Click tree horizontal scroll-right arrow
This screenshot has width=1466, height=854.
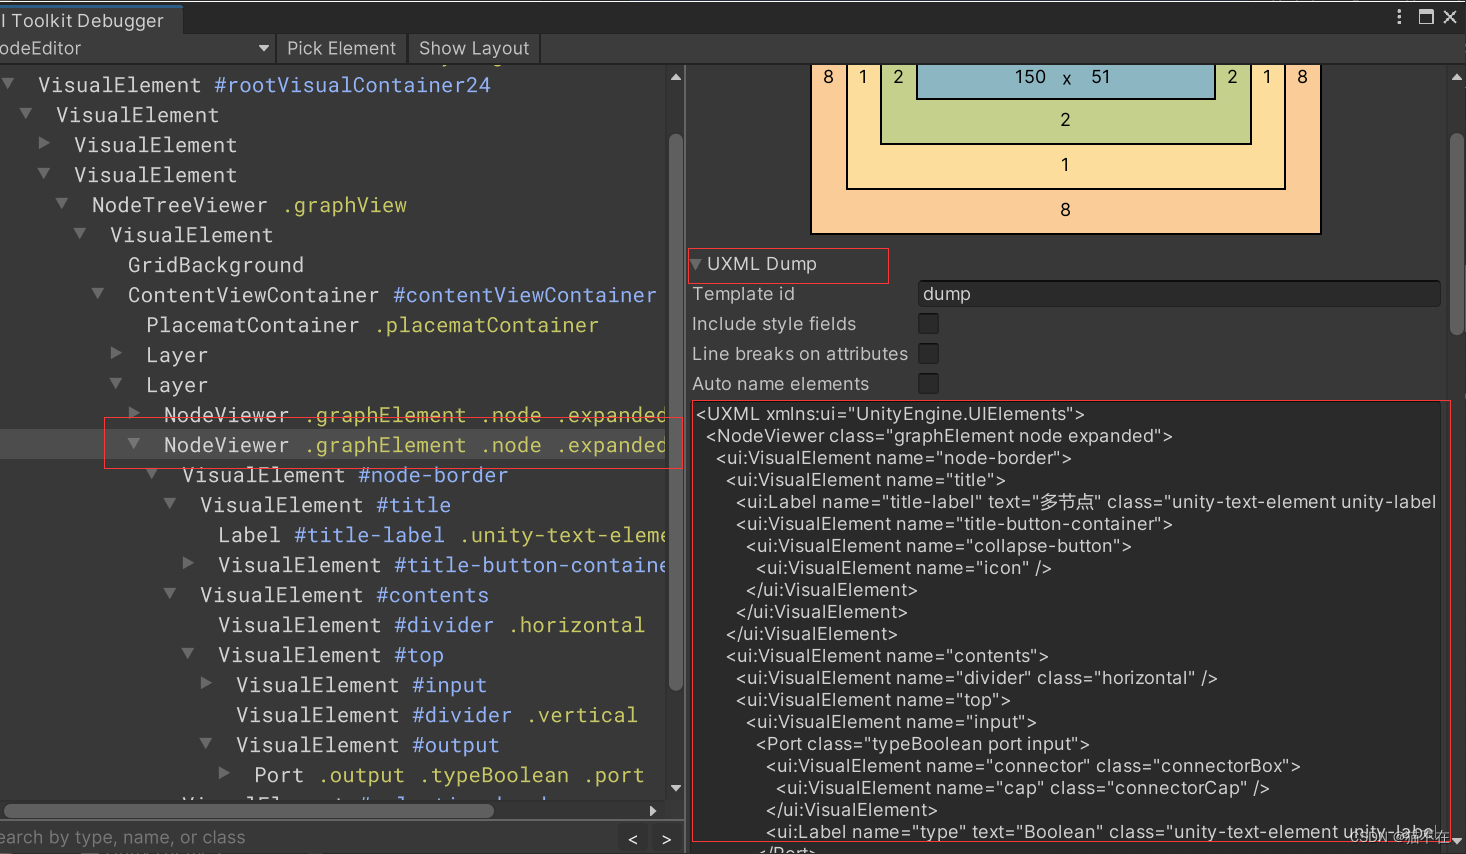click(653, 811)
